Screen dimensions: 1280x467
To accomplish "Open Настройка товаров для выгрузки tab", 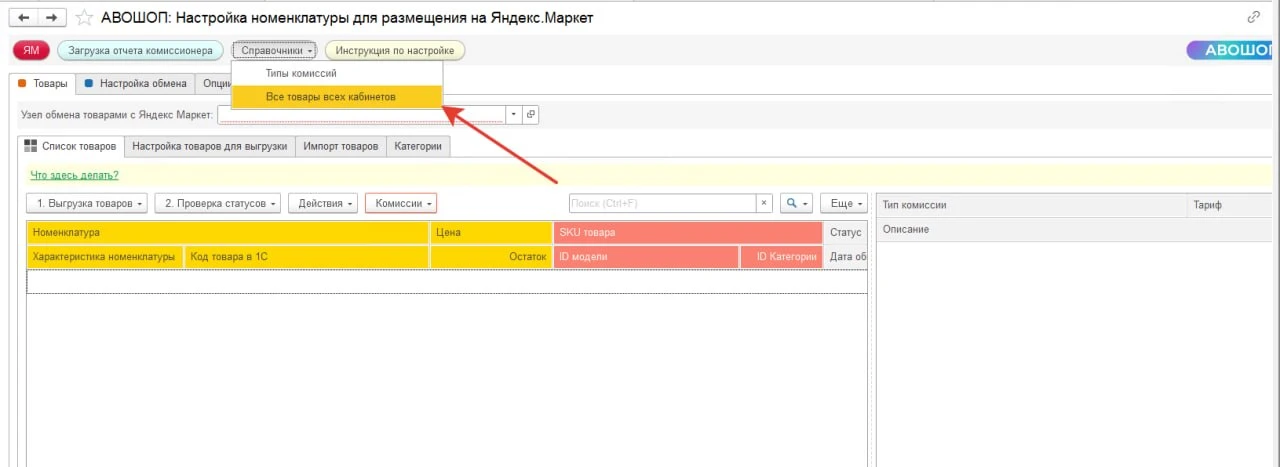I will tap(210, 146).
